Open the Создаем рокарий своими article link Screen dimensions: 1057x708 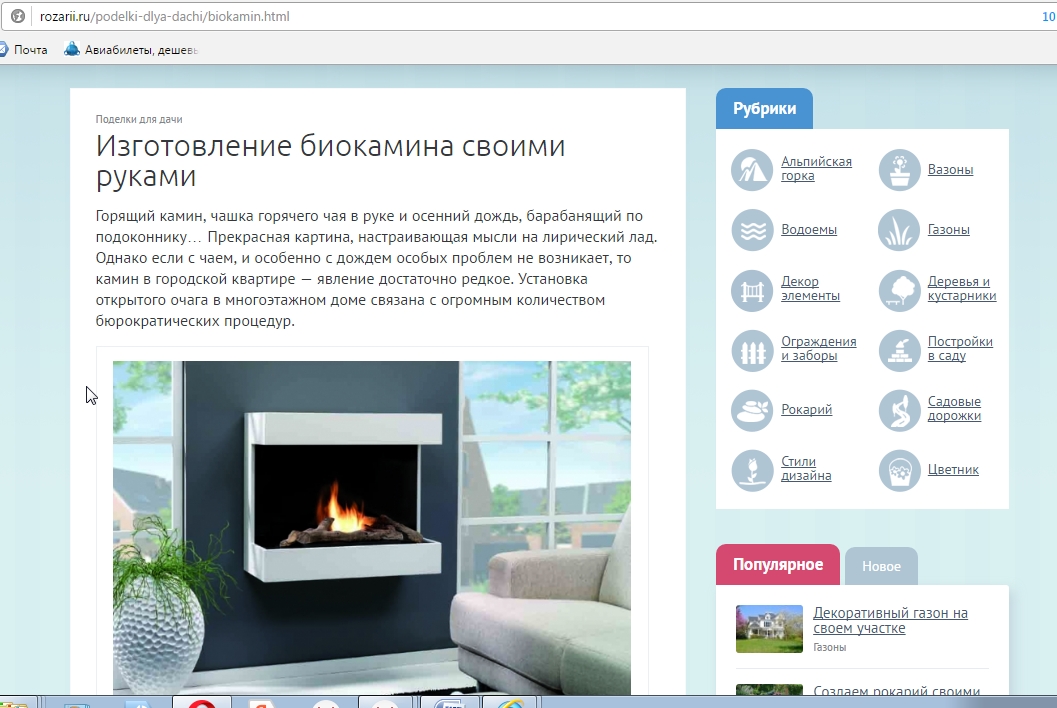[896, 692]
